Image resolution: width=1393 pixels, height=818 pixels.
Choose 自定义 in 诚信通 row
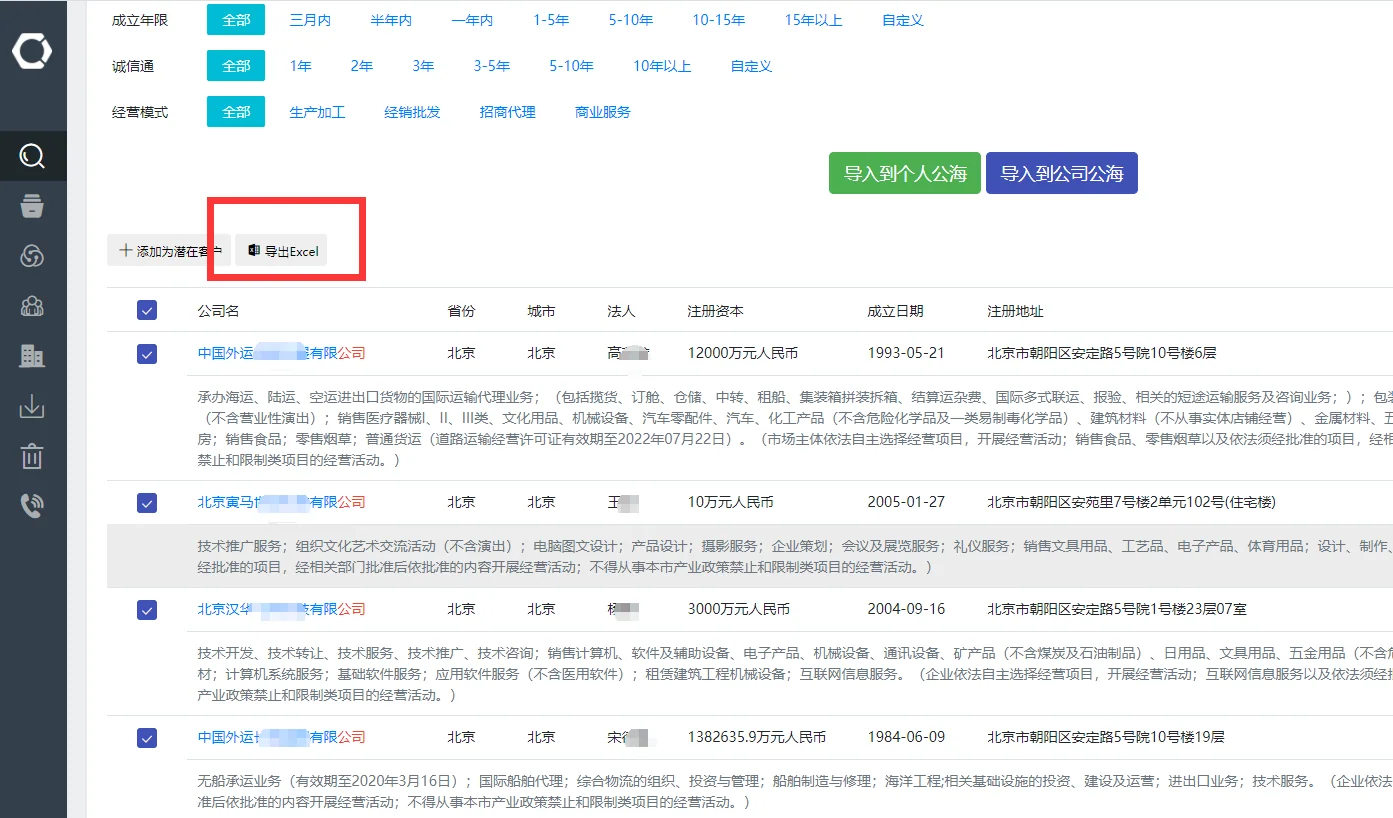click(x=751, y=66)
